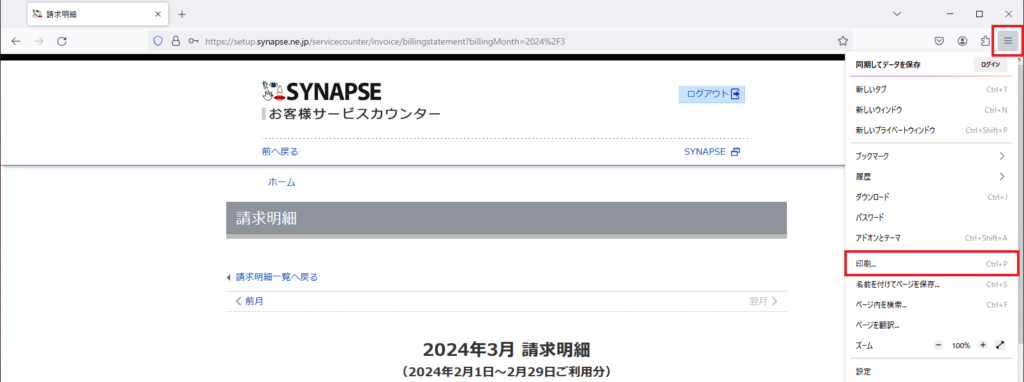Open the list all tabs dropdown
1024x382 pixels.
click(897, 14)
